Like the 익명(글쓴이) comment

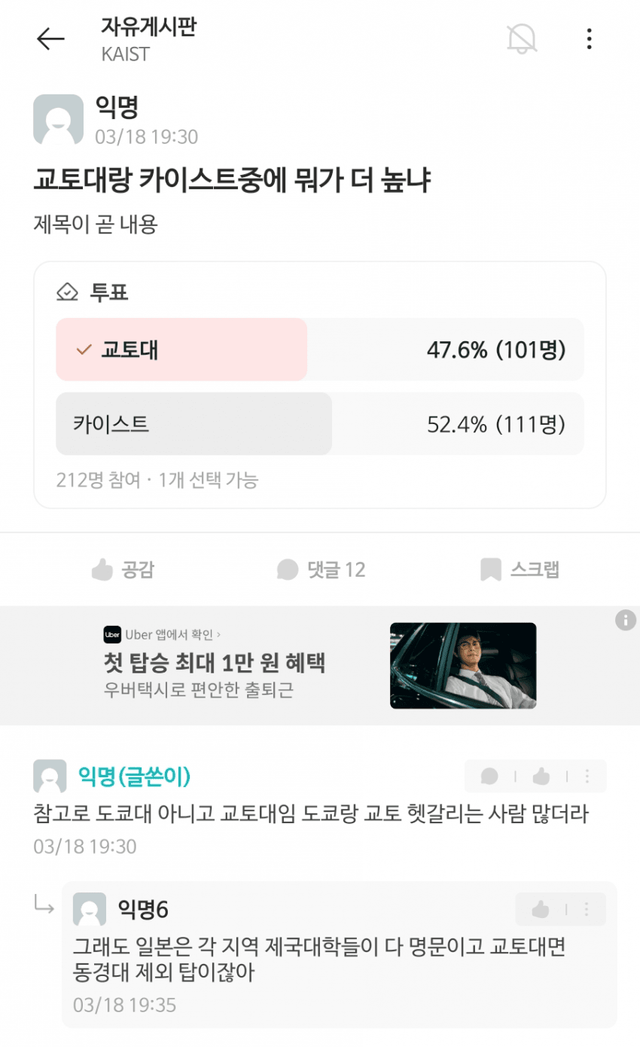541,776
